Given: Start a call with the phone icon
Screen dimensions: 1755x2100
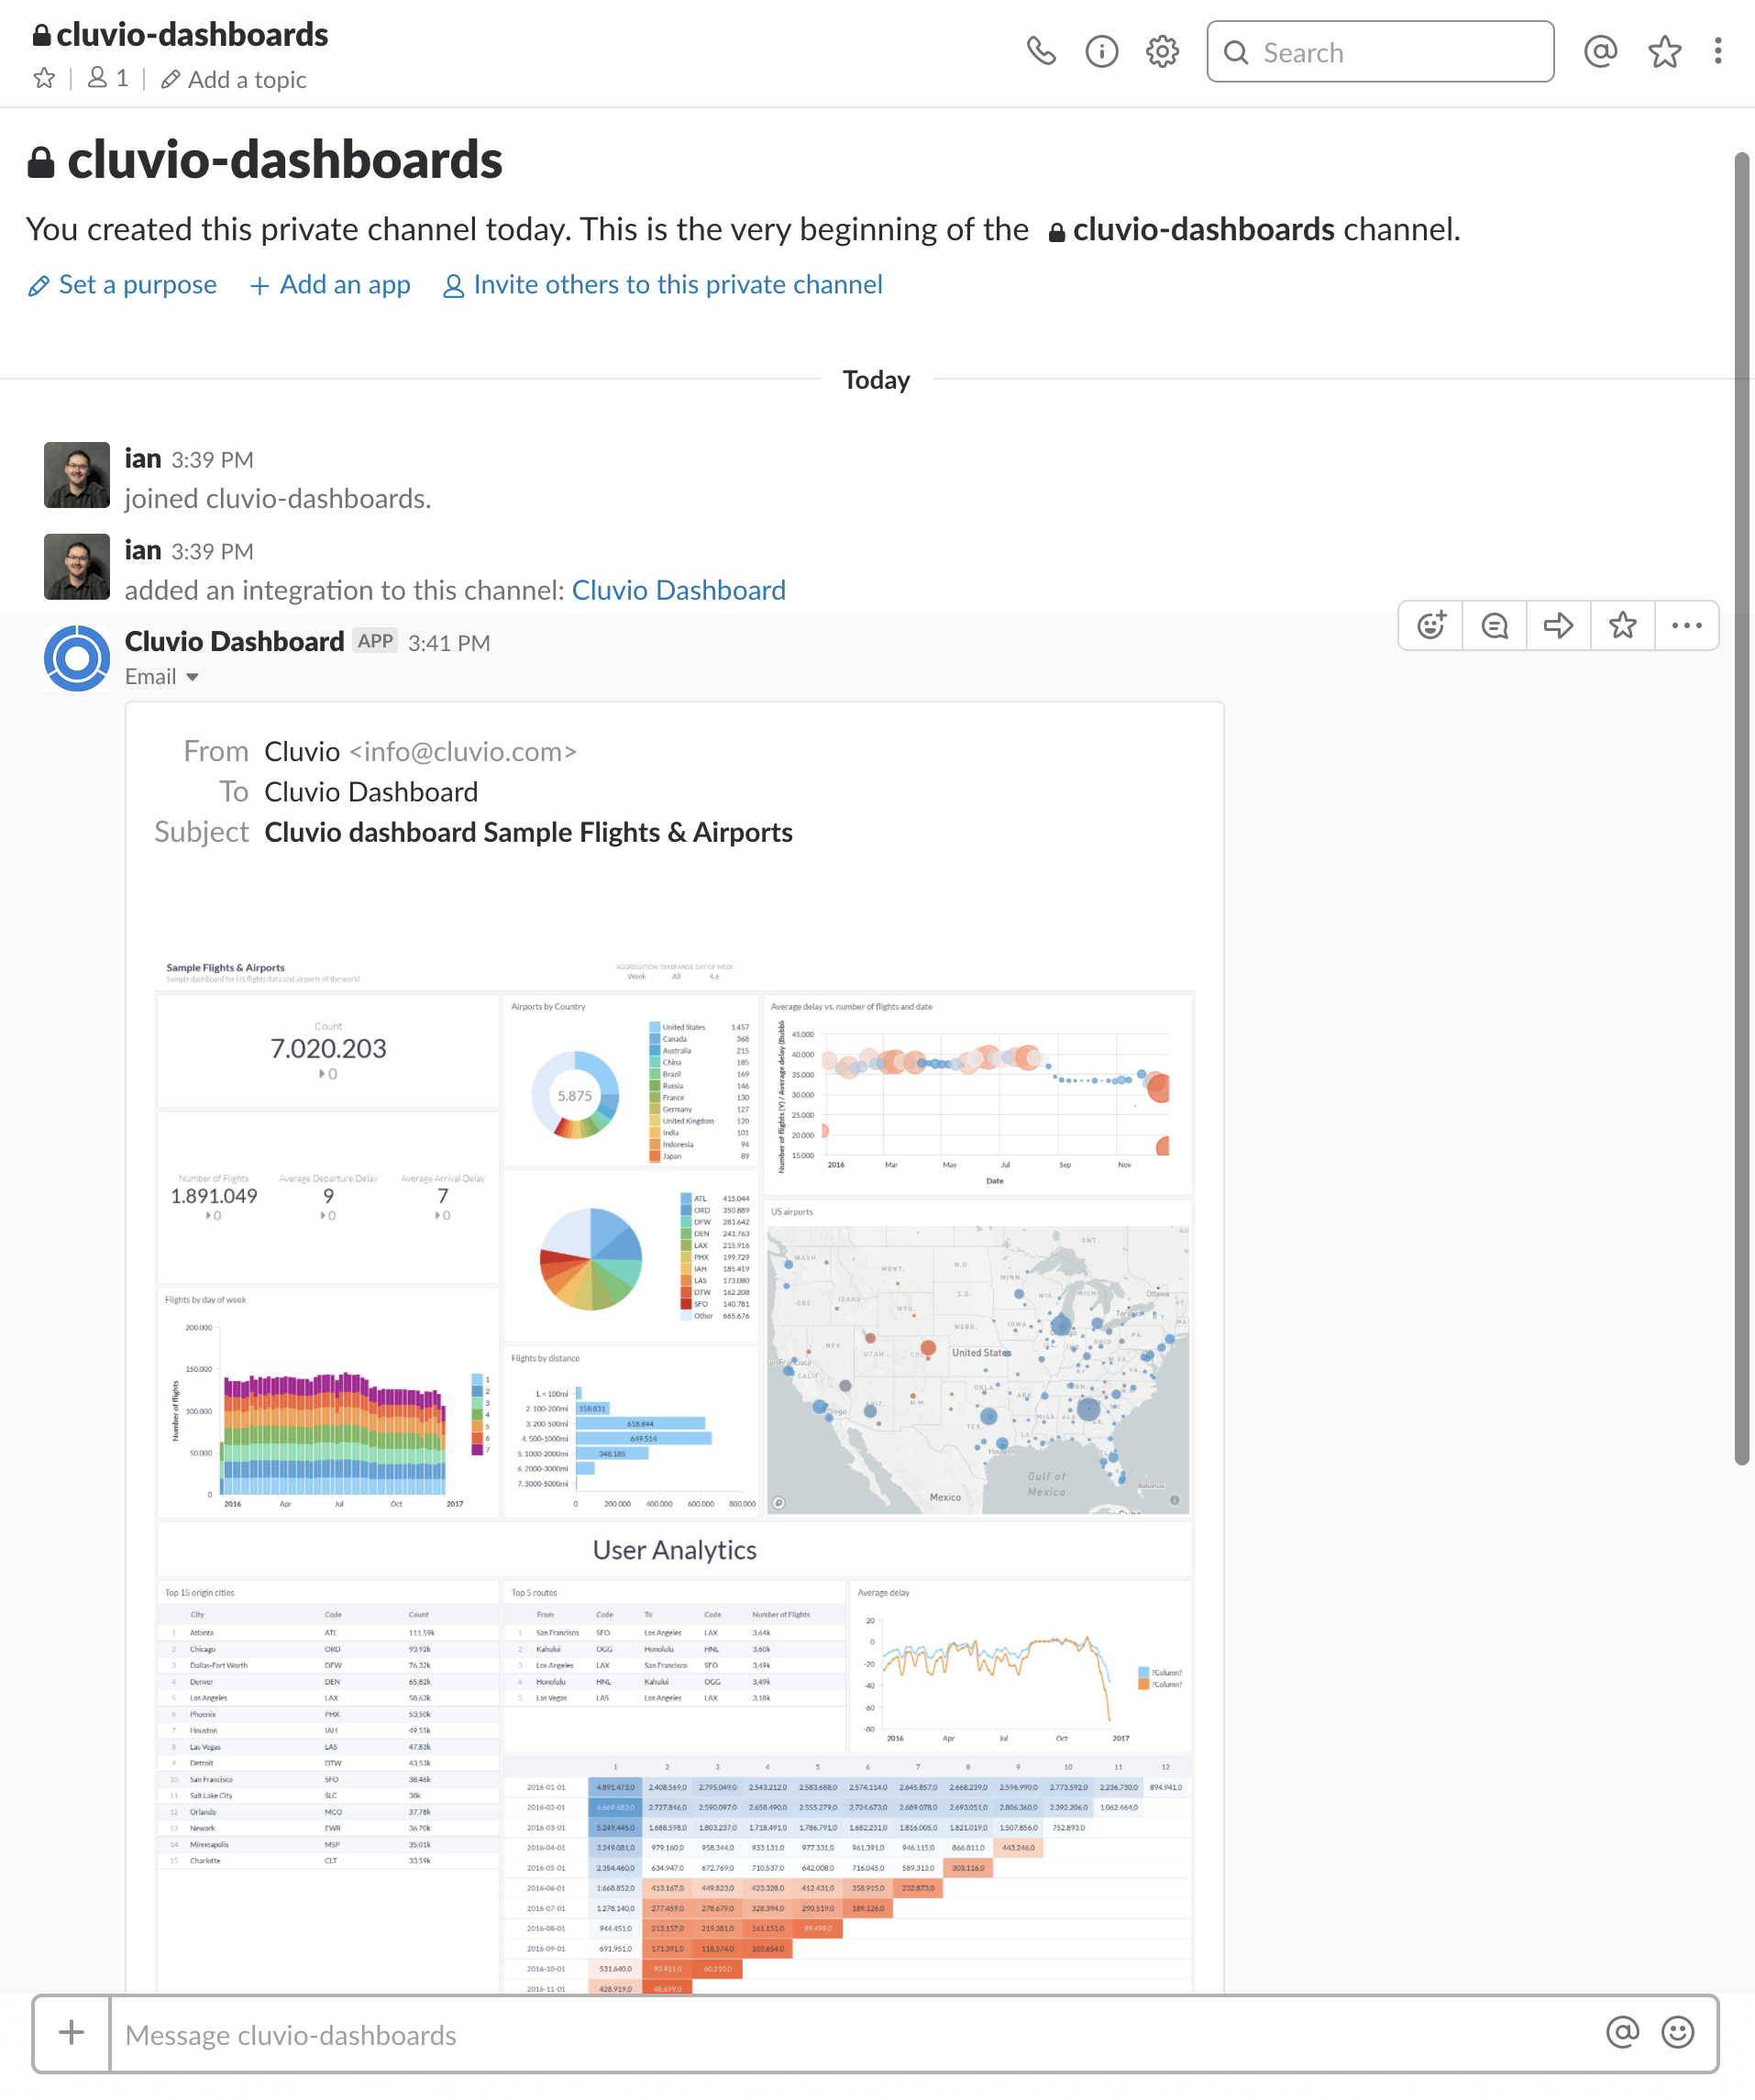Looking at the screenshot, I should (x=1041, y=51).
